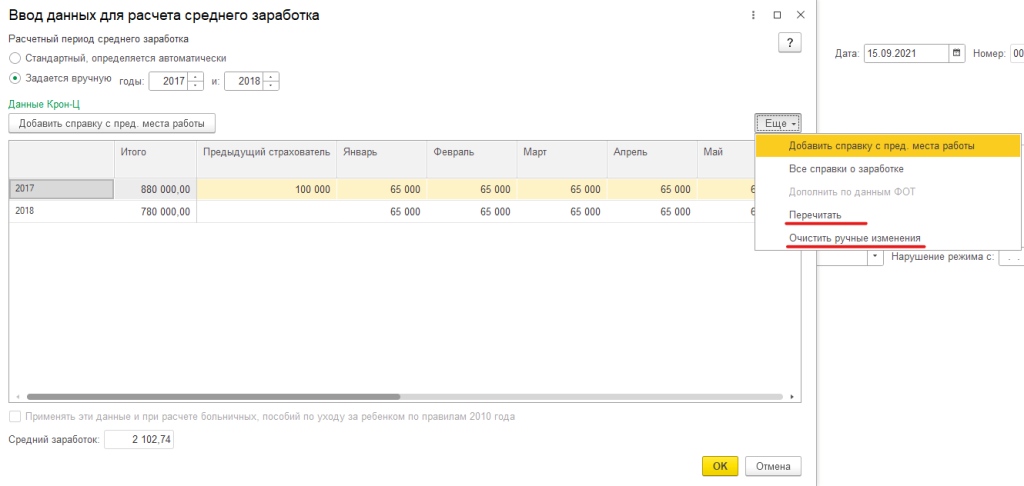Click the help question mark button
This screenshot has width=1024, height=486.
[791, 42]
